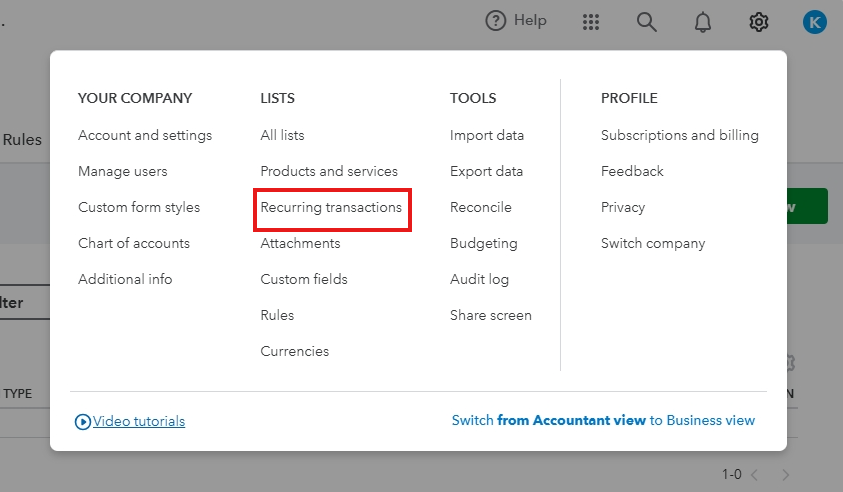Open Recurring transactions list
The width and height of the screenshot is (843, 492).
point(331,207)
